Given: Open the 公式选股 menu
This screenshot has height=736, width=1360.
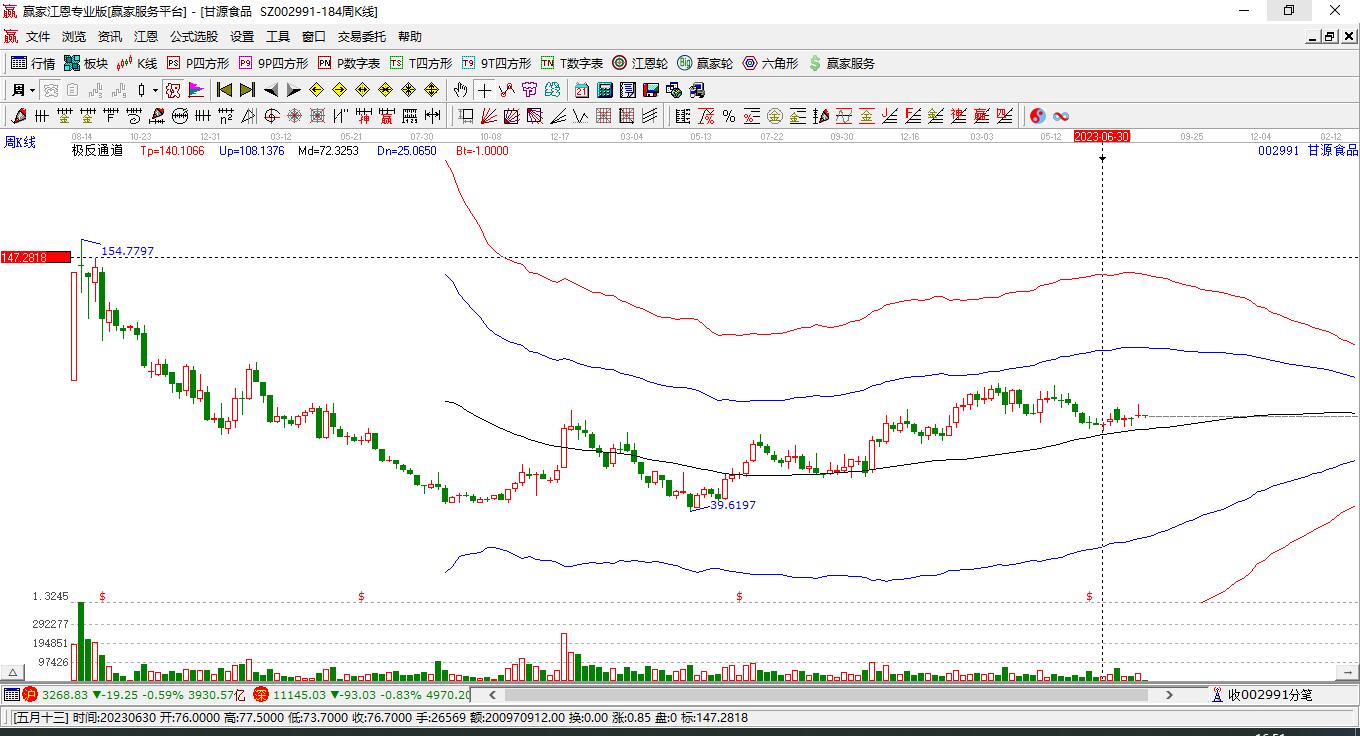Looking at the screenshot, I should (x=193, y=37).
